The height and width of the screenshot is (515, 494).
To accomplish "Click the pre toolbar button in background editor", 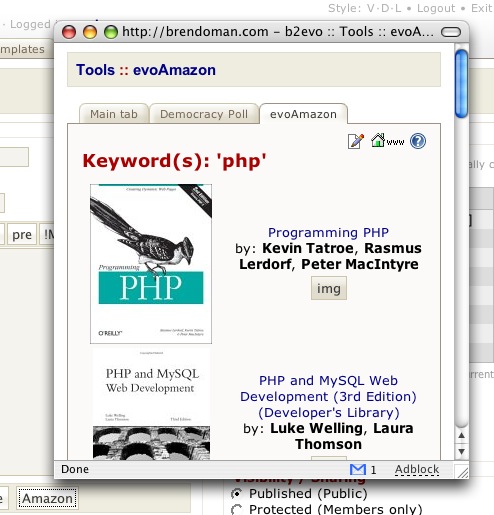I will click(22, 235).
